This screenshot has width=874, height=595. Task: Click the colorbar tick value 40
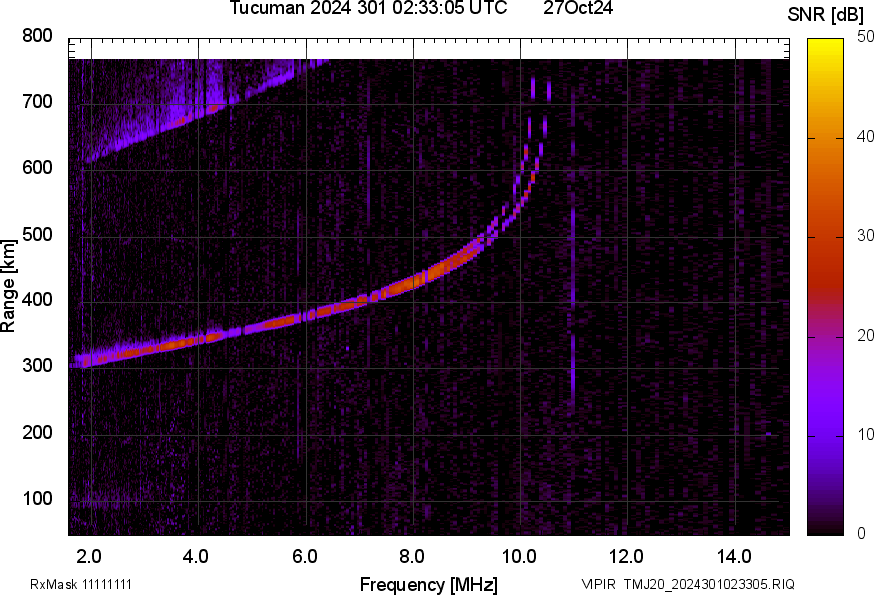point(865,137)
